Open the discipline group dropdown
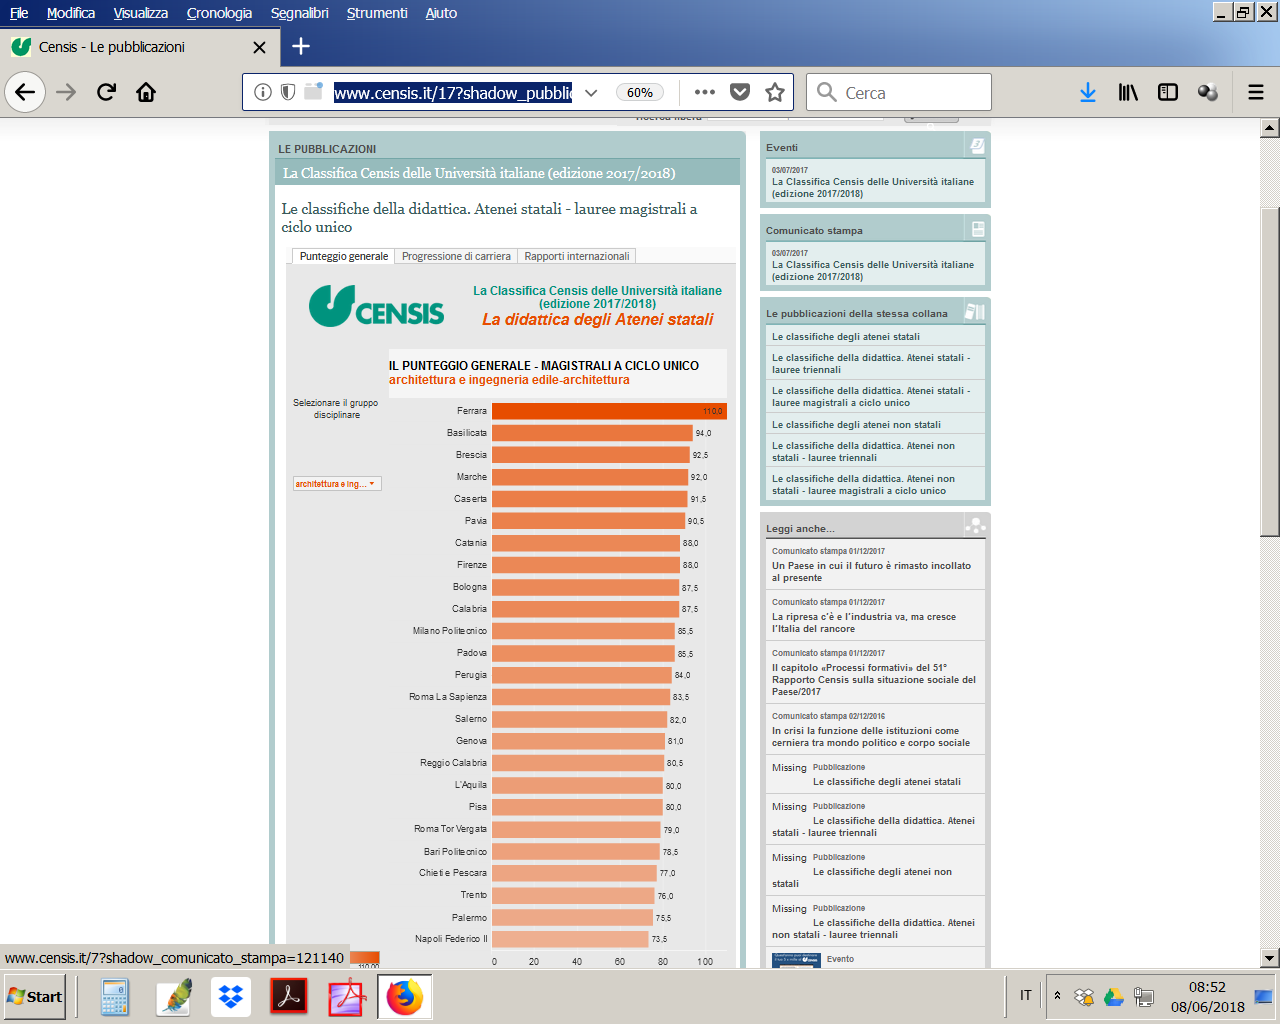Viewport: 1280px width, 1024px height. click(337, 484)
